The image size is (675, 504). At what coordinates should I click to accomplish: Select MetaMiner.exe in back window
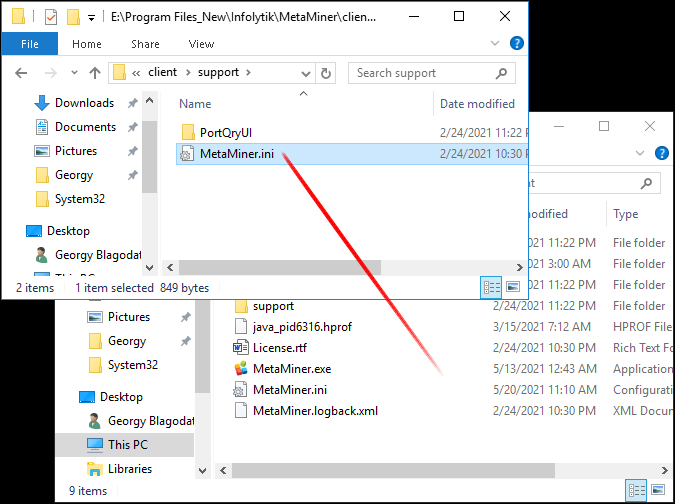(282, 369)
